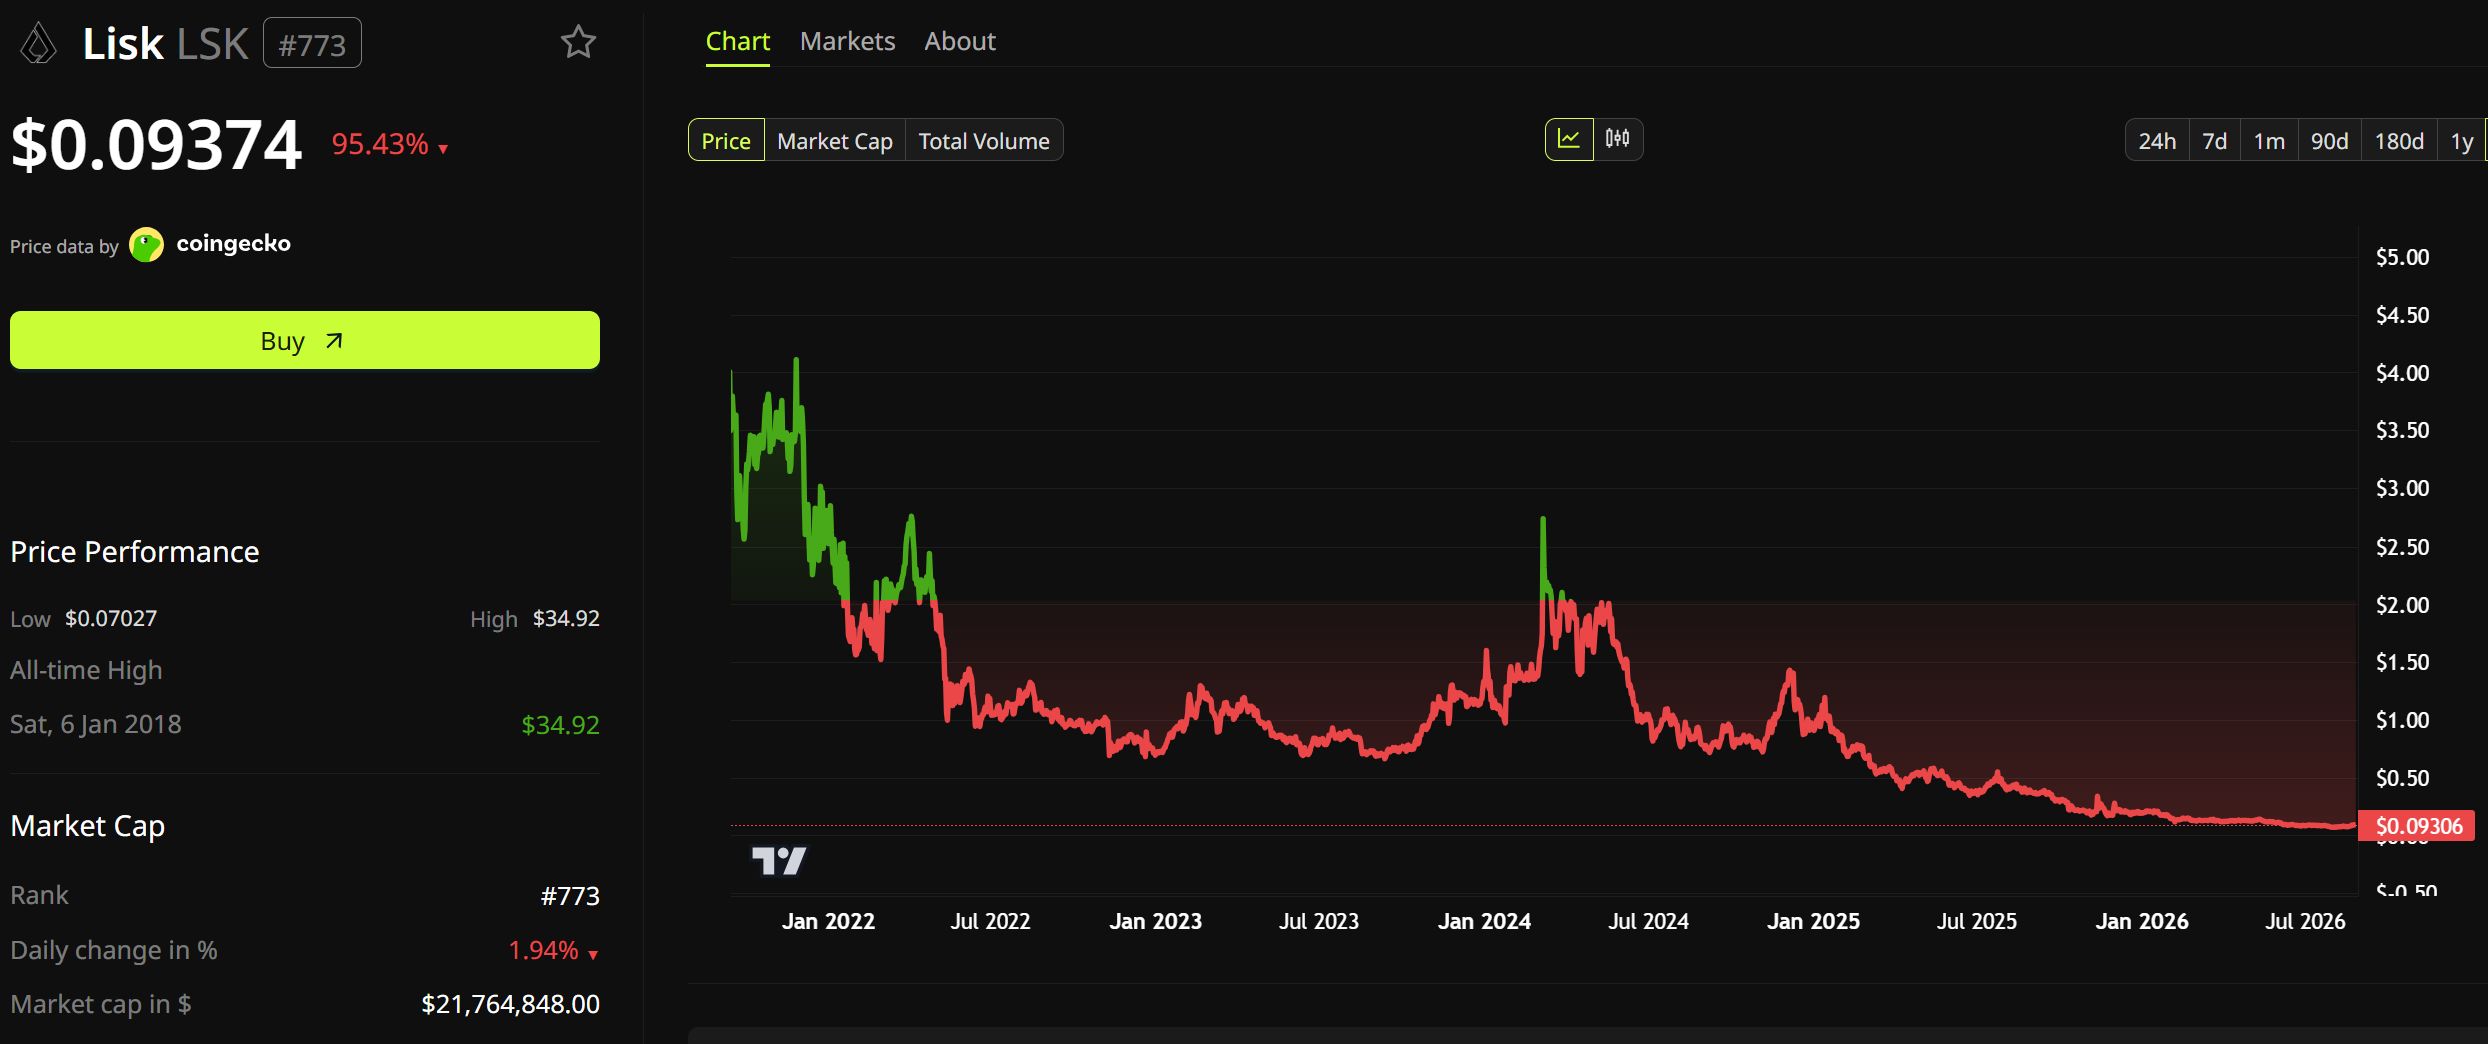Click the green Buy button
The image size is (2488, 1044).
coord(305,340)
